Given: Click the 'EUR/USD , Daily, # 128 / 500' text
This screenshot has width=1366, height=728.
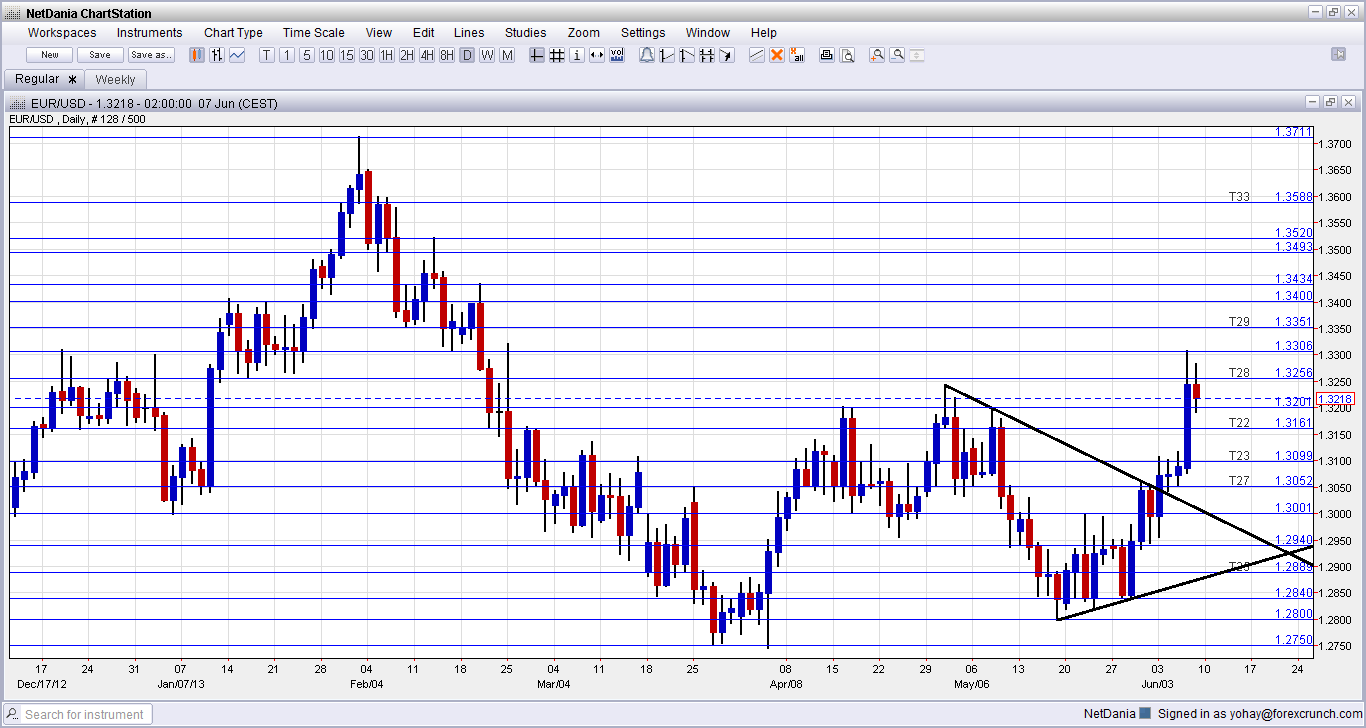Looking at the screenshot, I should click(78, 120).
